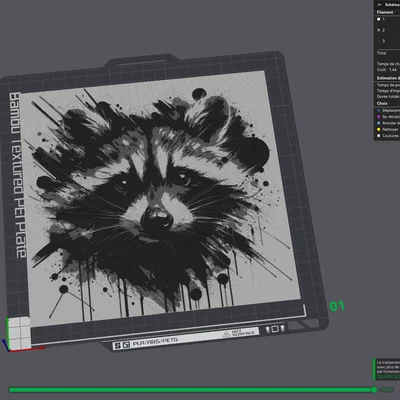Click the filament 2 gray color swatch
The image size is (400, 400).
[x=379, y=30]
